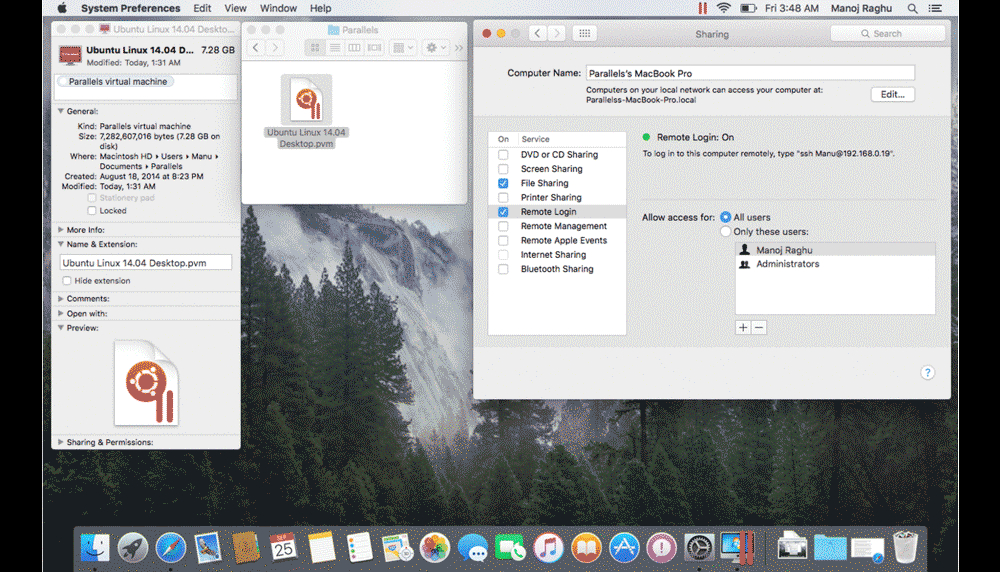Open Photos flower icon in dock
This screenshot has height=572, width=1000.
pyautogui.click(x=435, y=547)
